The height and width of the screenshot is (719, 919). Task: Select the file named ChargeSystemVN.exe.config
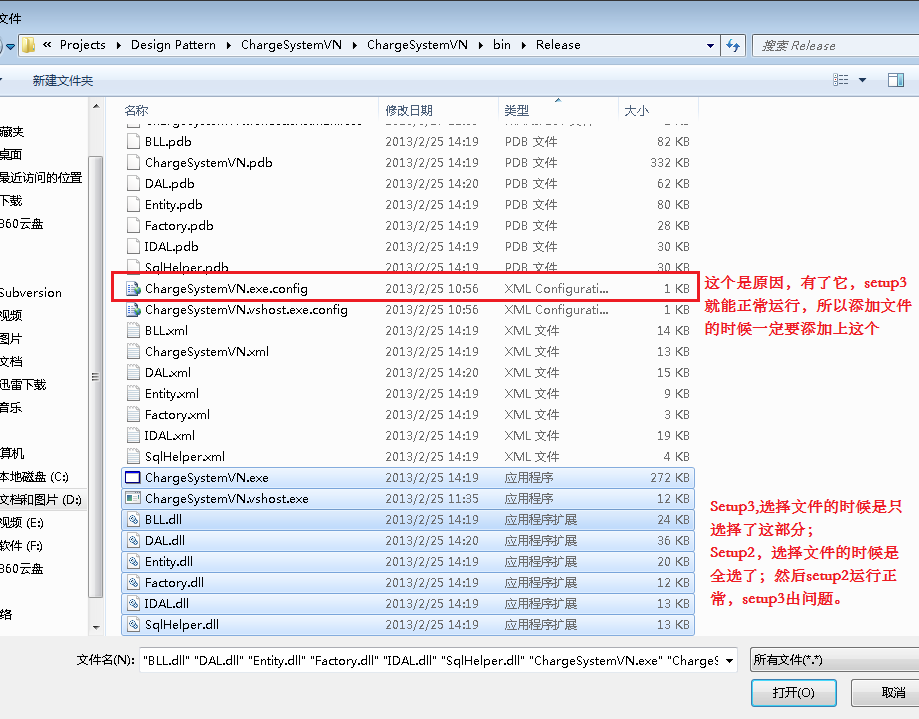click(x=226, y=288)
